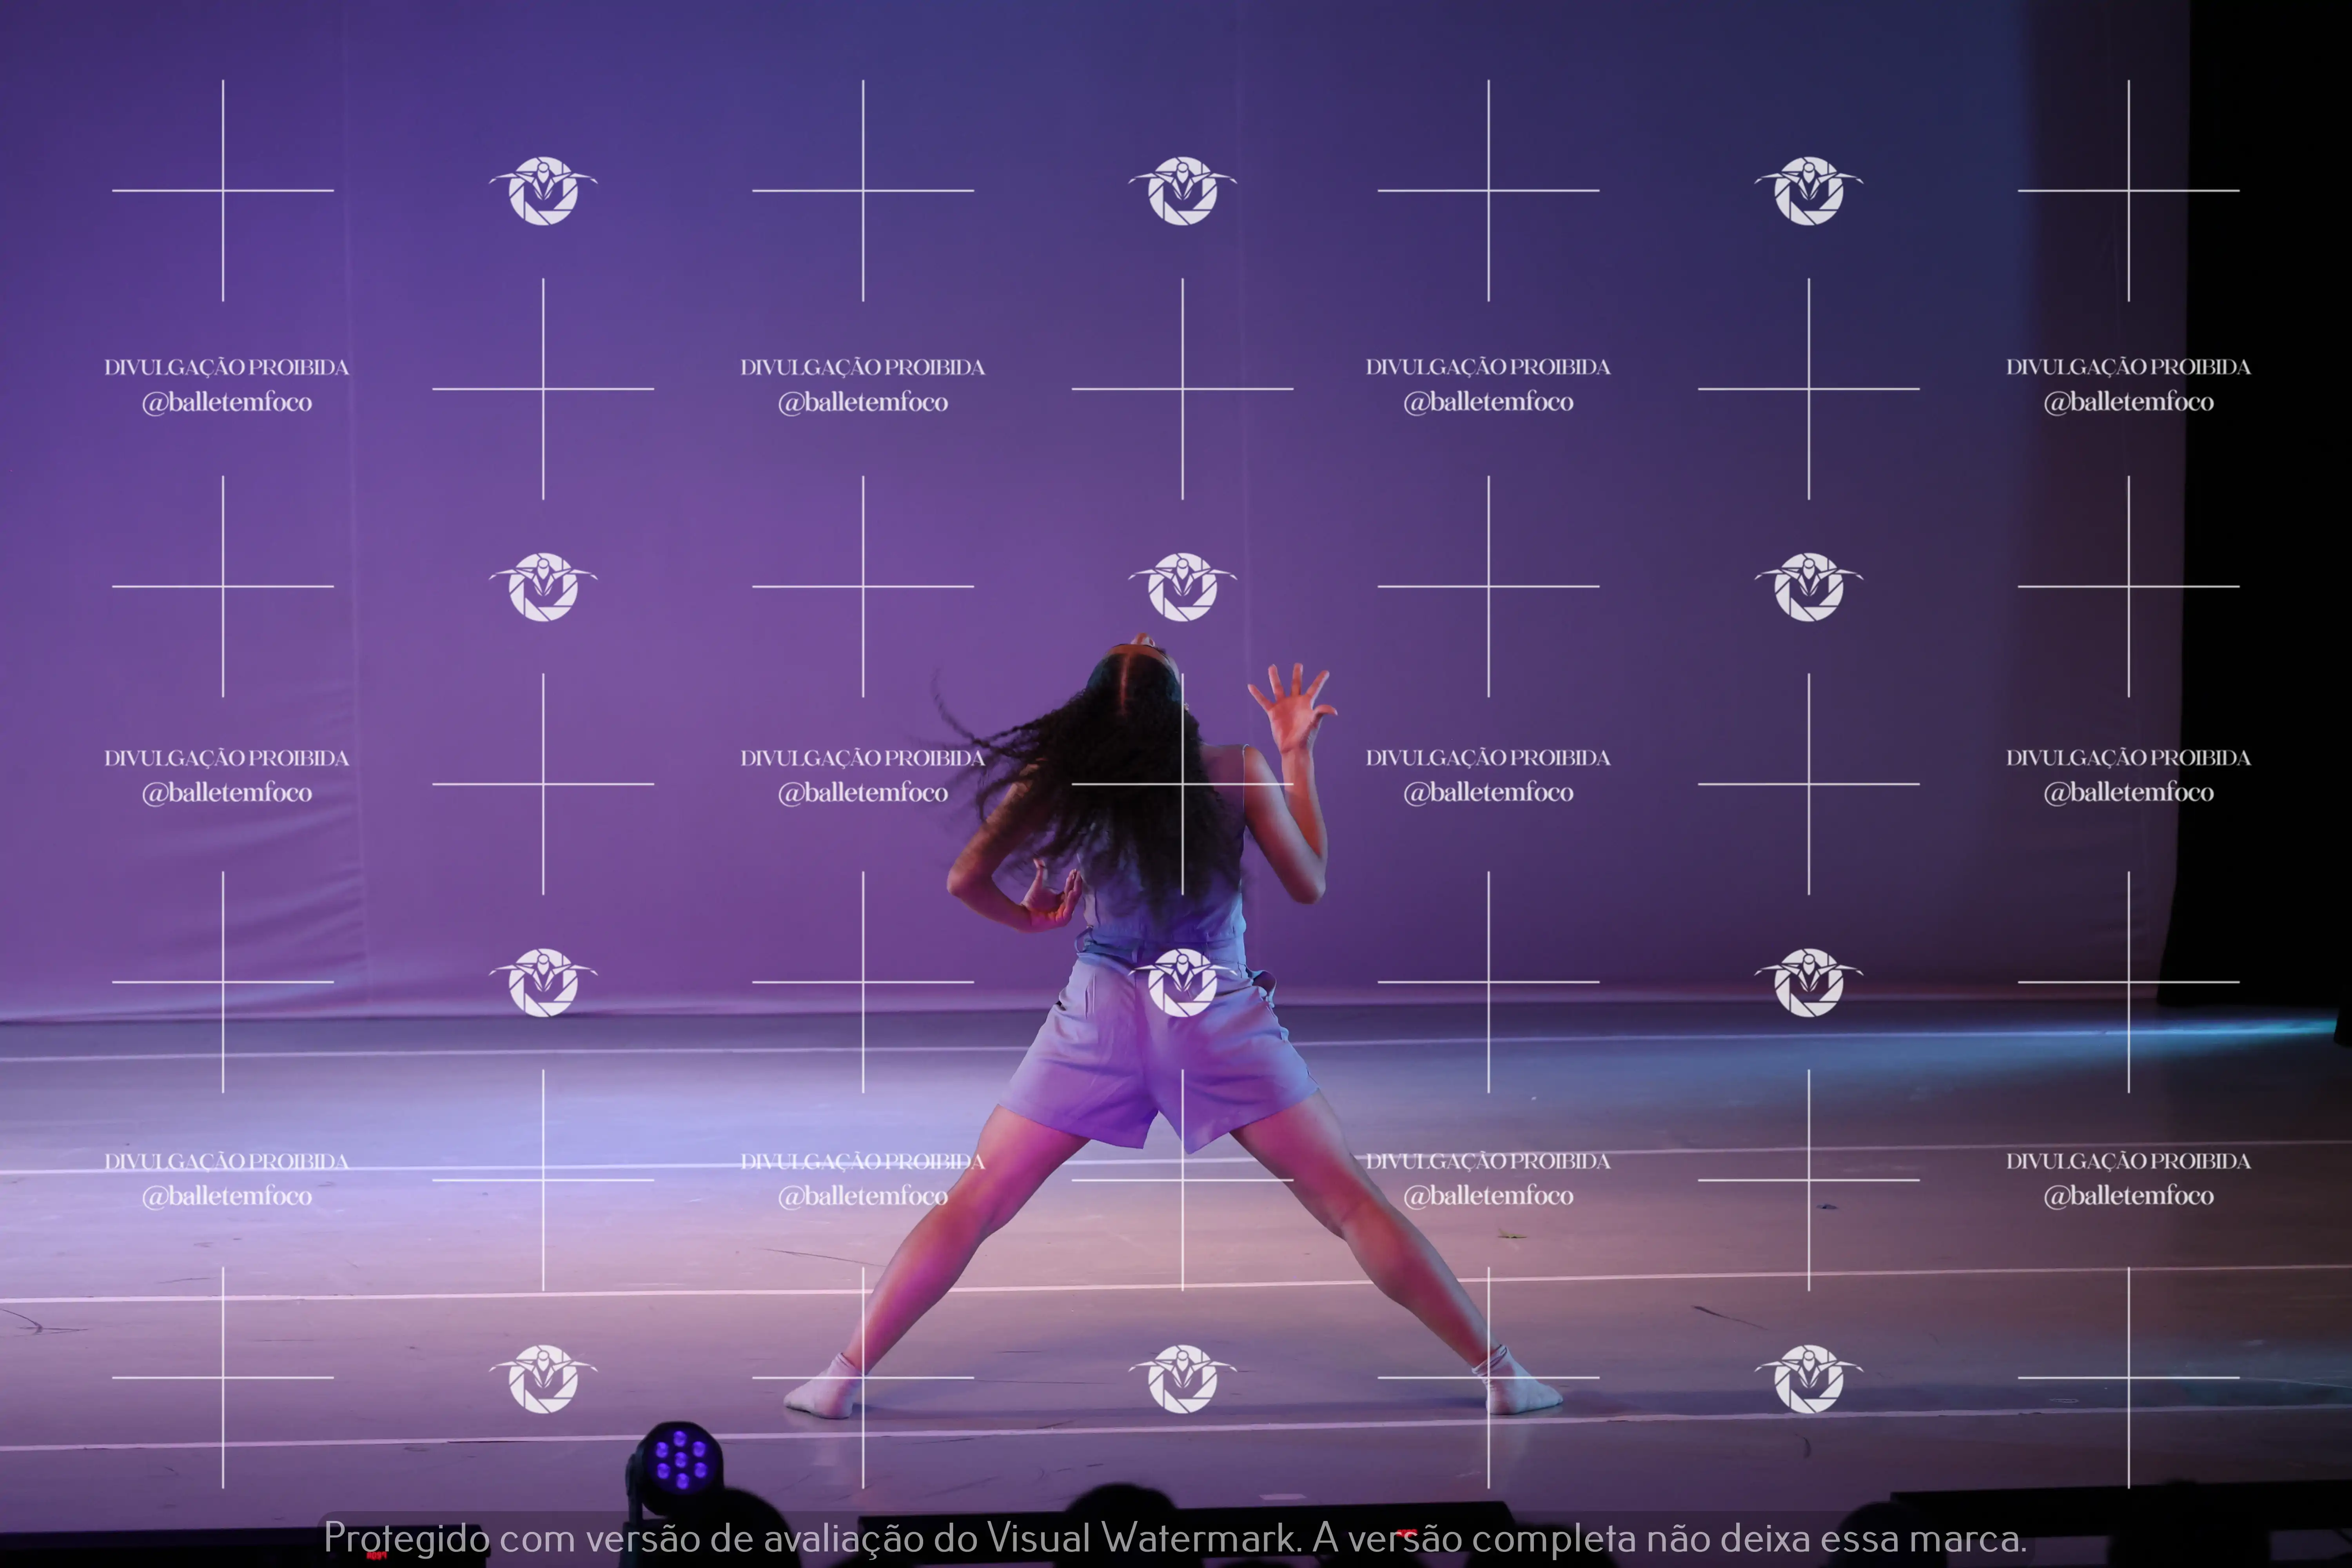Click the top-right '@balletemfoco' watermark handle

(x=2128, y=402)
